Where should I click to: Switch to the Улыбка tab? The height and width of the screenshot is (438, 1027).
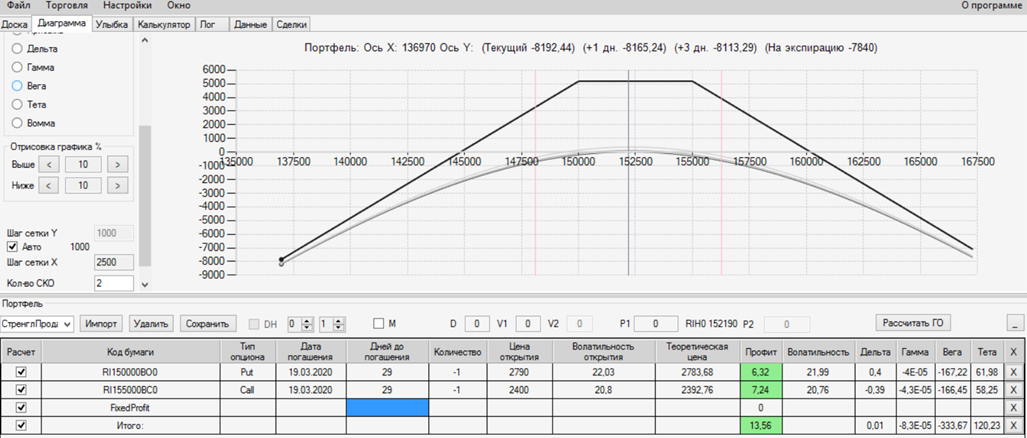(x=111, y=24)
